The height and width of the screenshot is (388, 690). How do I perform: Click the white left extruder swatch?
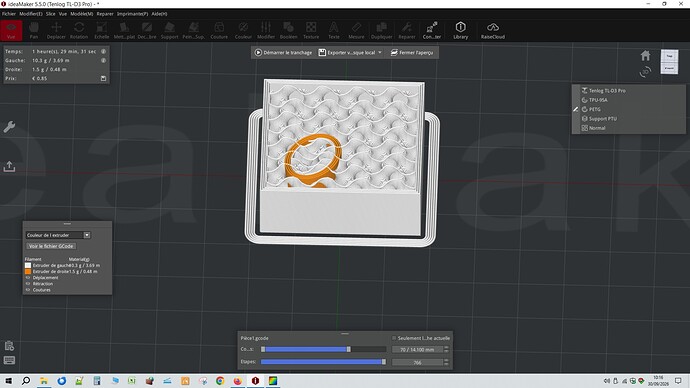point(28,265)
